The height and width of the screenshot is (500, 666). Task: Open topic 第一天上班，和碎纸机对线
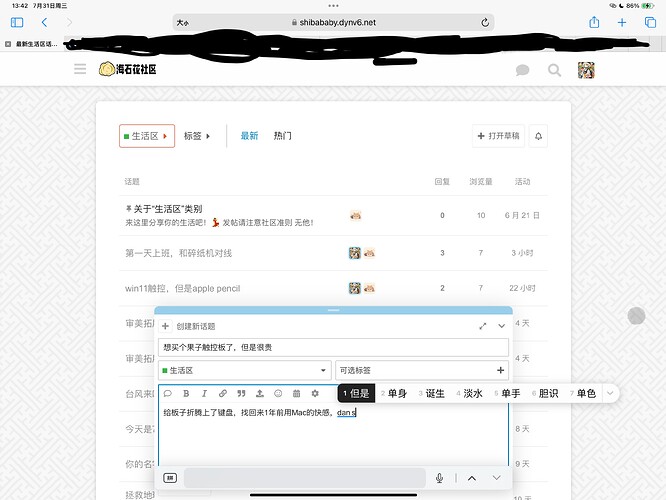[178, 253]
